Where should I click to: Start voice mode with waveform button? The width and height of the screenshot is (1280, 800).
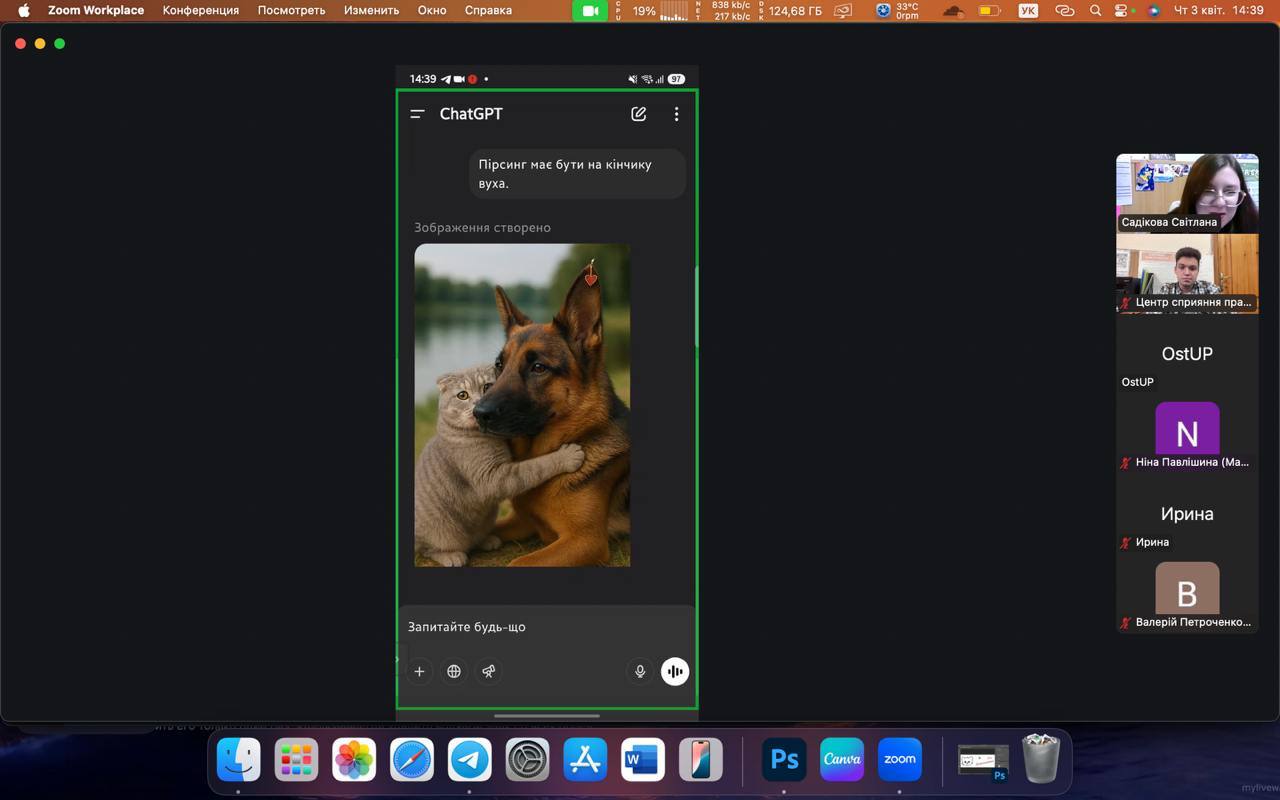coord(675,671)
